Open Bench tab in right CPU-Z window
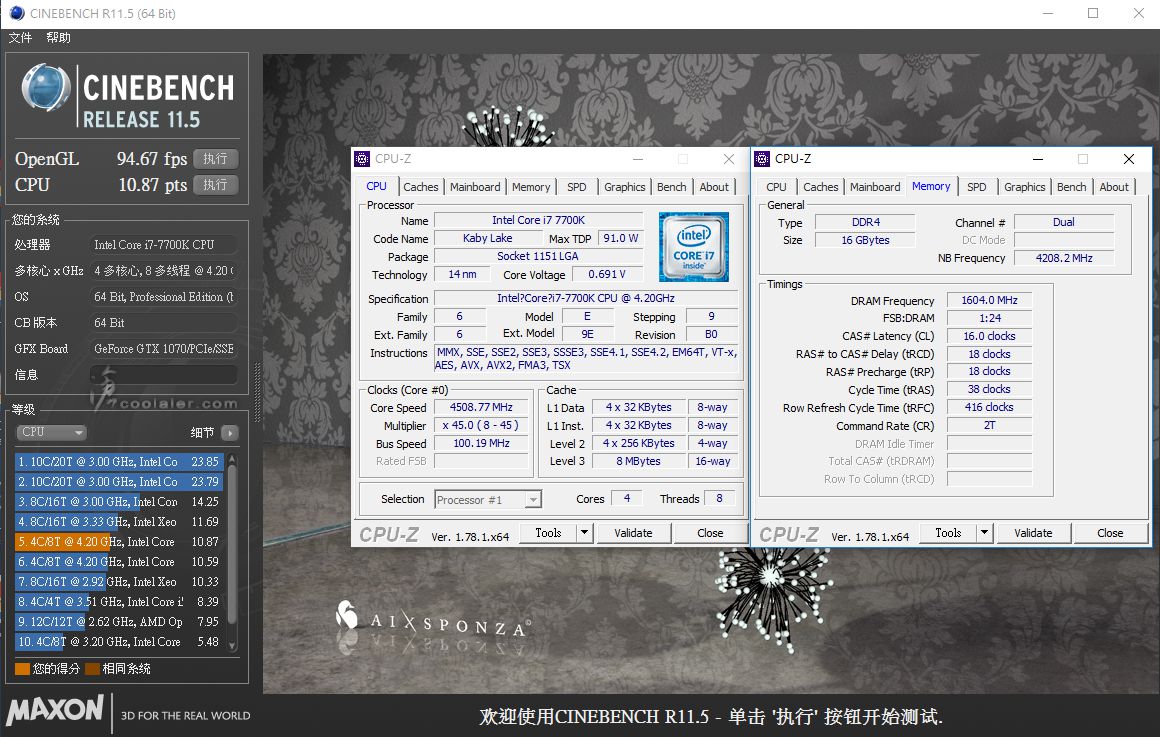 coord(1072,187)
